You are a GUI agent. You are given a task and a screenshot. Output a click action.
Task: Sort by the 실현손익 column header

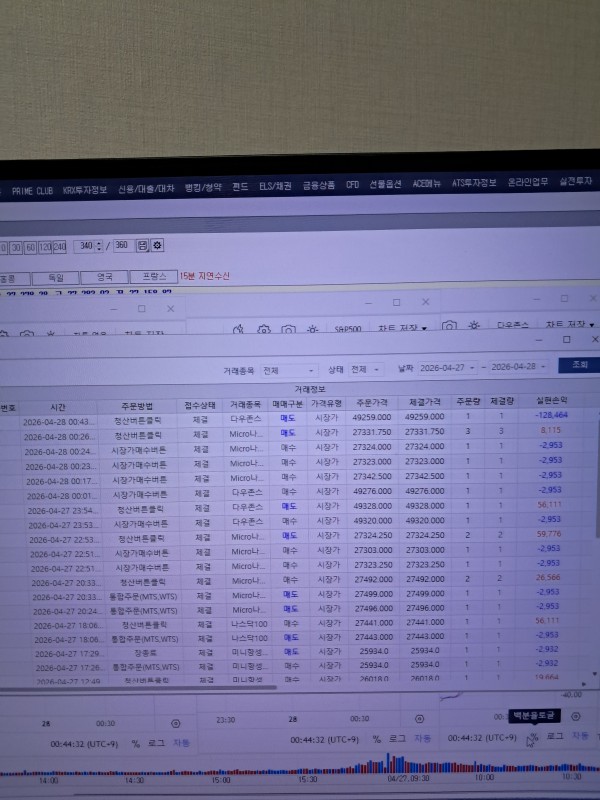(x=552, y=400)
